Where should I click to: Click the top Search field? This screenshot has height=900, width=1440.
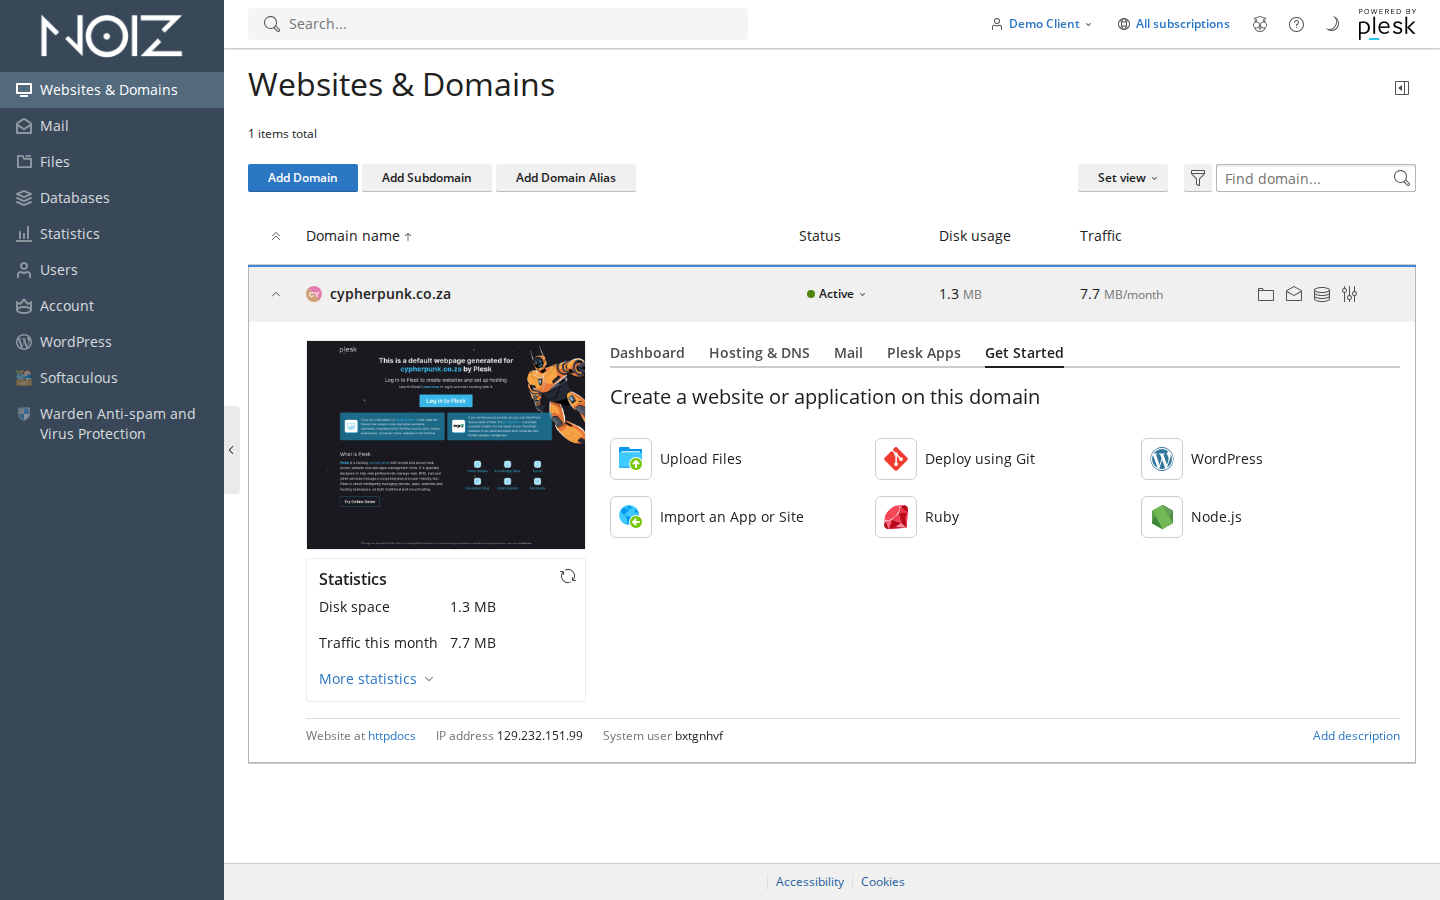click(498, 24)
